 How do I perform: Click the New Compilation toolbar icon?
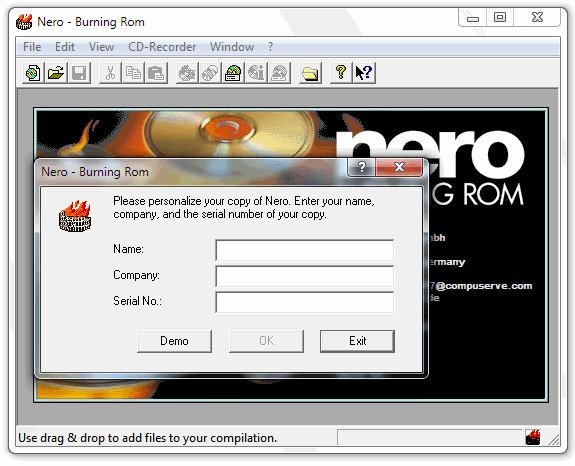[x=33, y=73]
